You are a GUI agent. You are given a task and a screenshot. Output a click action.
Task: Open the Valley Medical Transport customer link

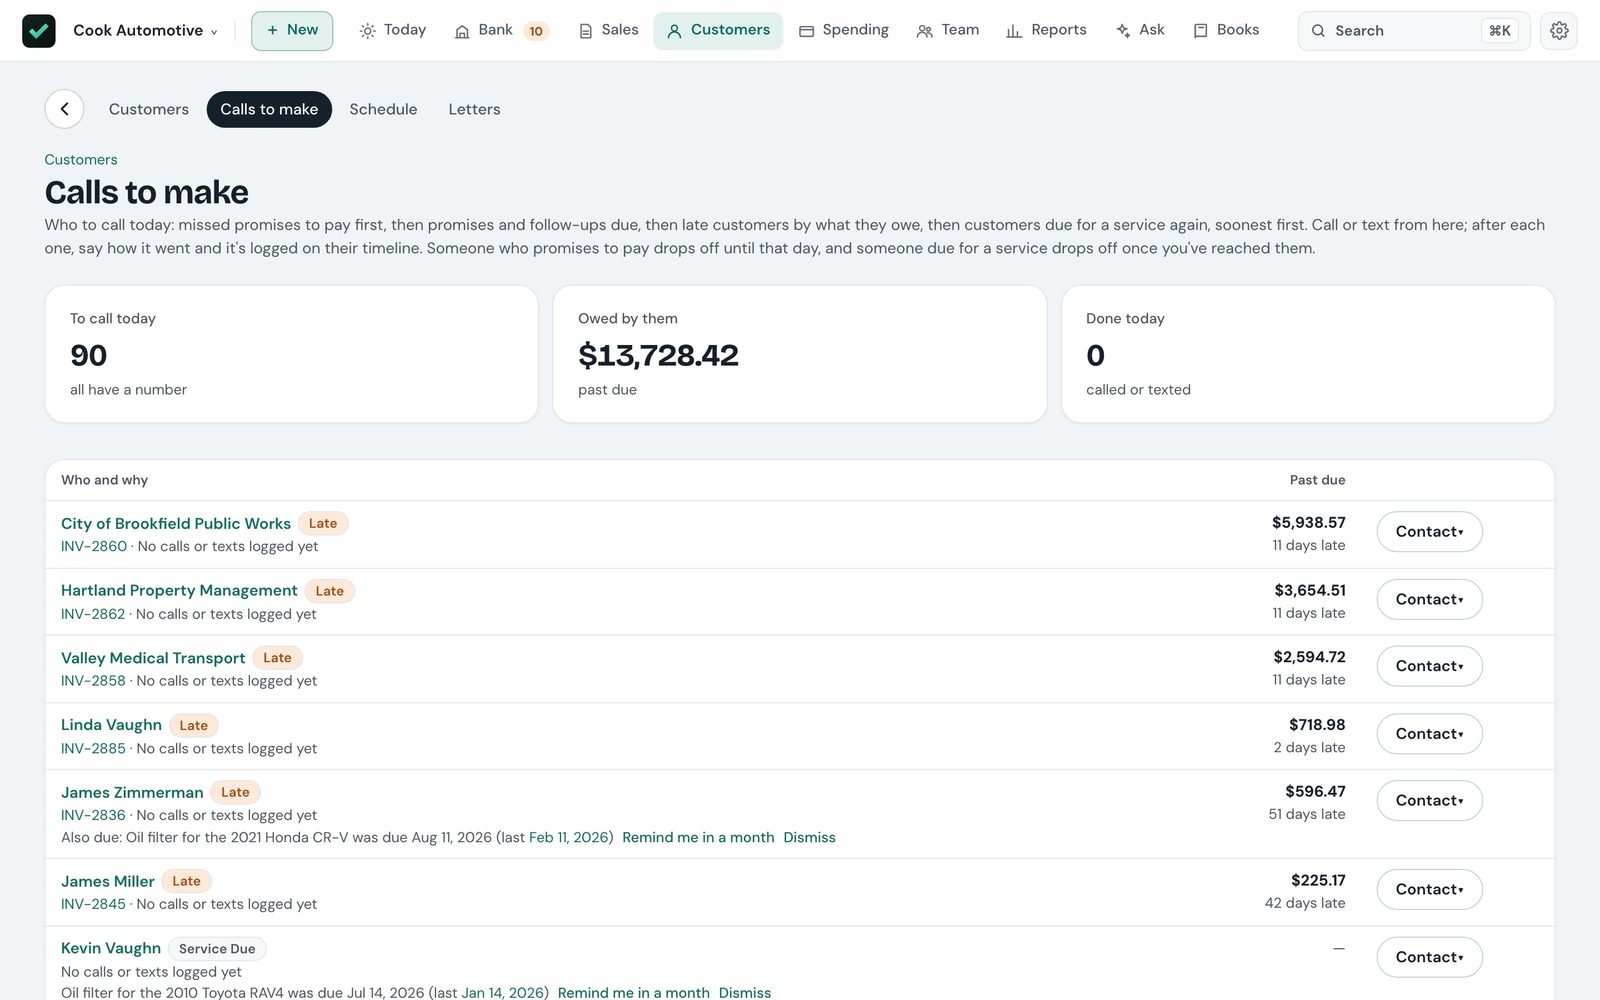pos(153,658)
